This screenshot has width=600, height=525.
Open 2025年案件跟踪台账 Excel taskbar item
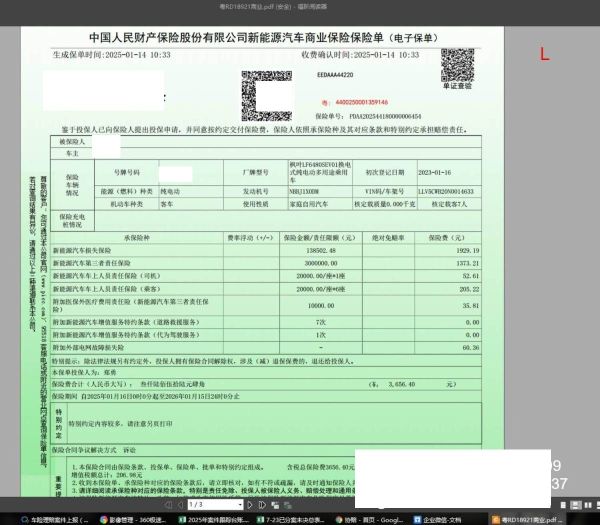coord(214,520)
